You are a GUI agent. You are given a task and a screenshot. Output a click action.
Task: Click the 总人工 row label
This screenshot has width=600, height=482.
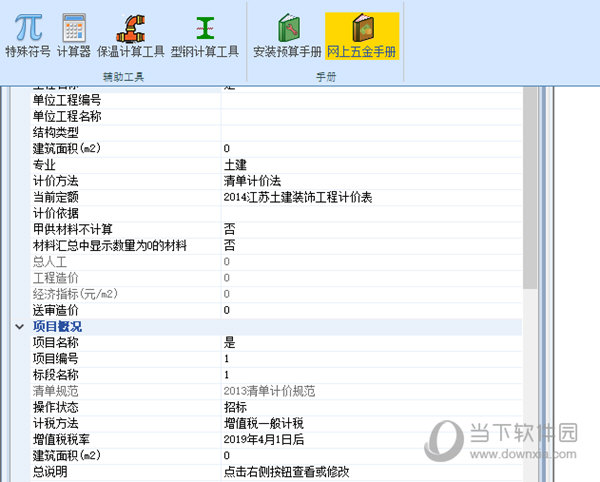click(x=50, y=262)
